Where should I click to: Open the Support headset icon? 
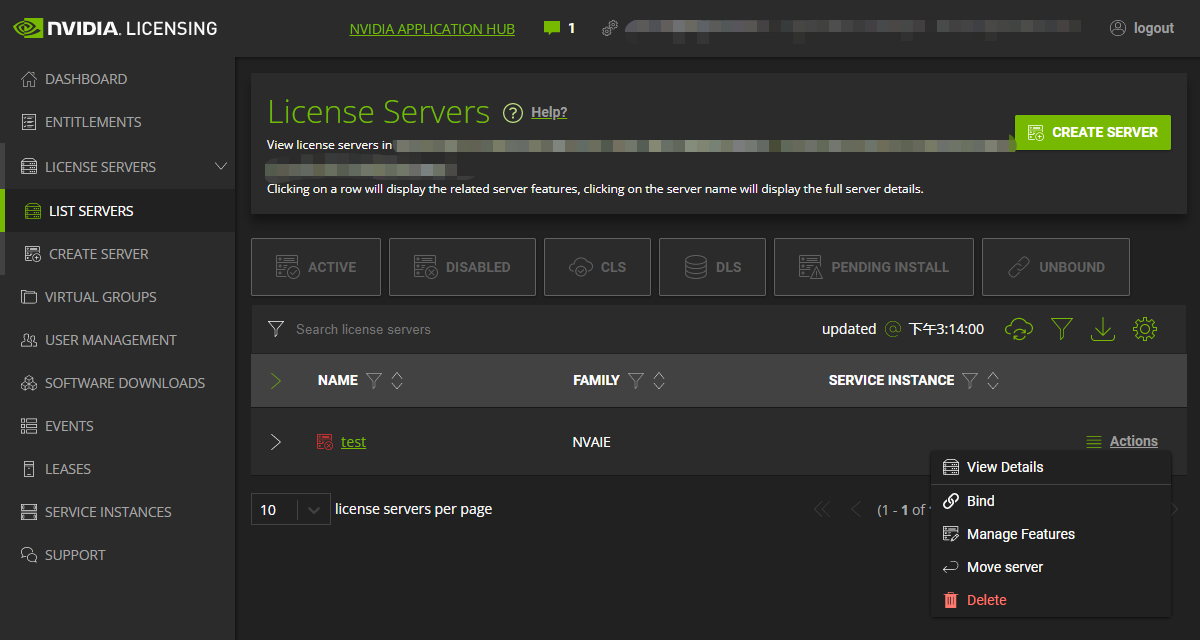(x=28, y=555)
